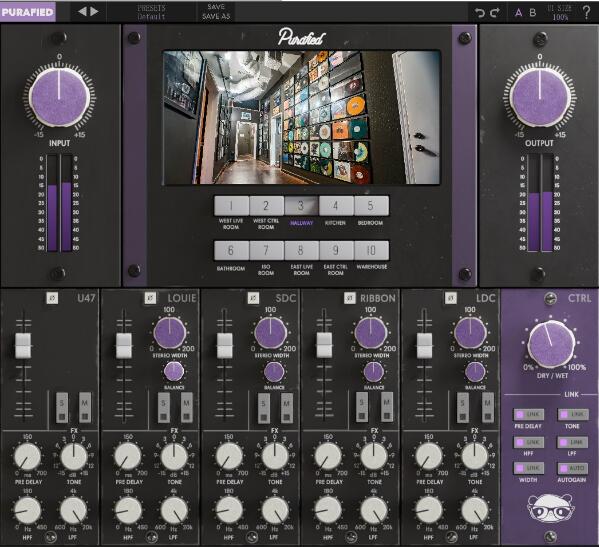
Task: Solo the SDC channel
Action: 264,407
